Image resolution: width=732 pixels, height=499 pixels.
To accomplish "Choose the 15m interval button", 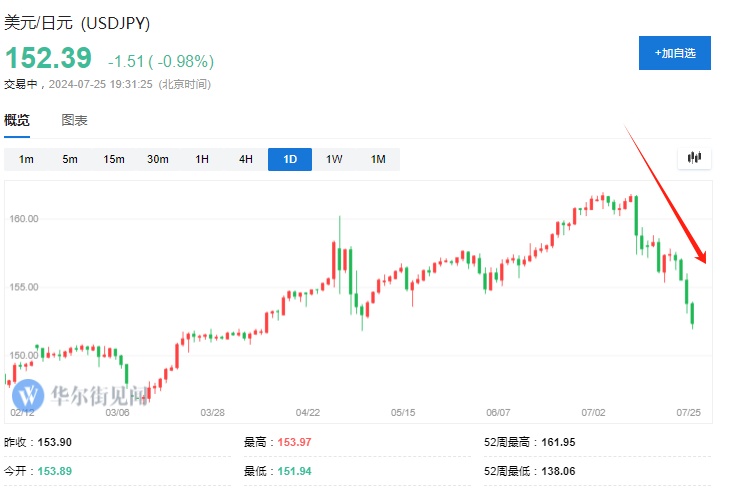I will [114, 159].
